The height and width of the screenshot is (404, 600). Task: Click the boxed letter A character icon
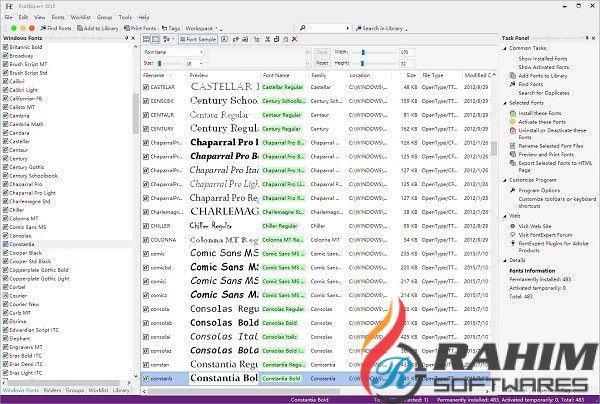tap(225, 39)
